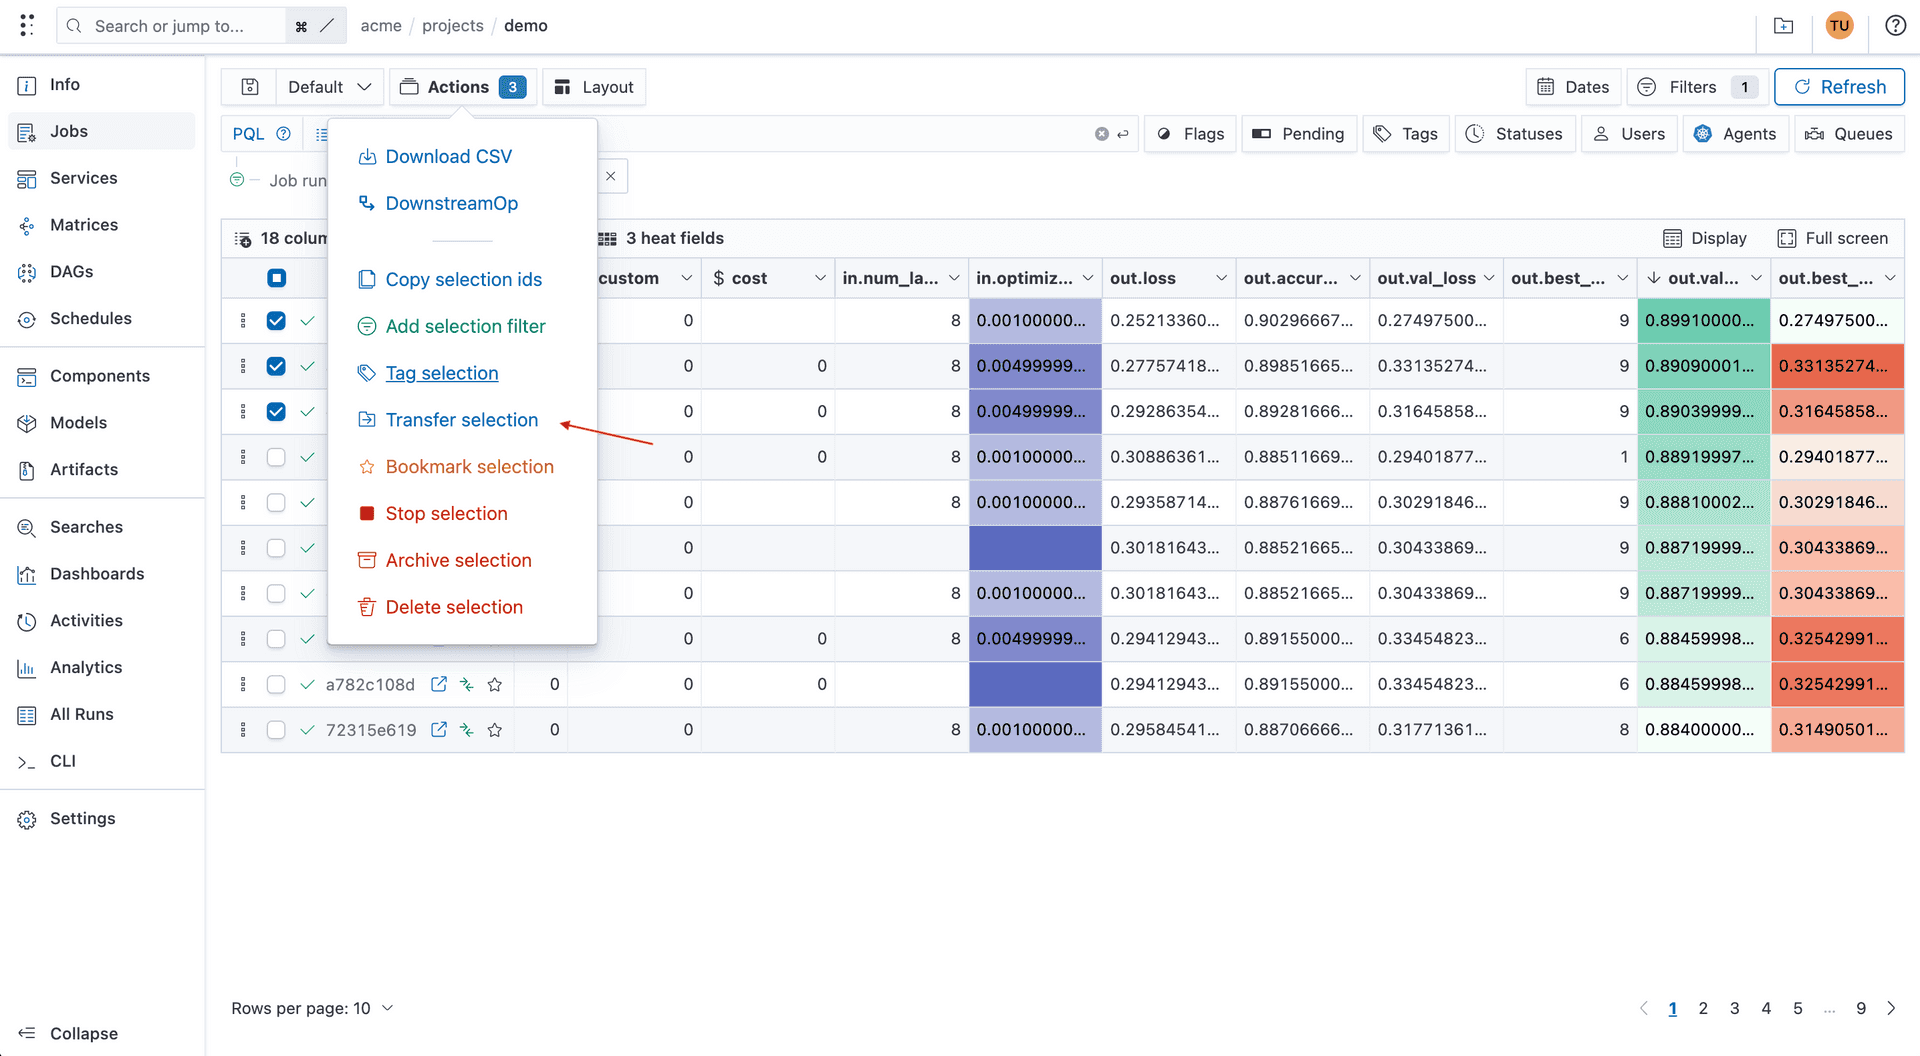Viewport: 1920px width, 1056px height.
Task: Open out.loss column header dropdown
Action: (1221, 278)
